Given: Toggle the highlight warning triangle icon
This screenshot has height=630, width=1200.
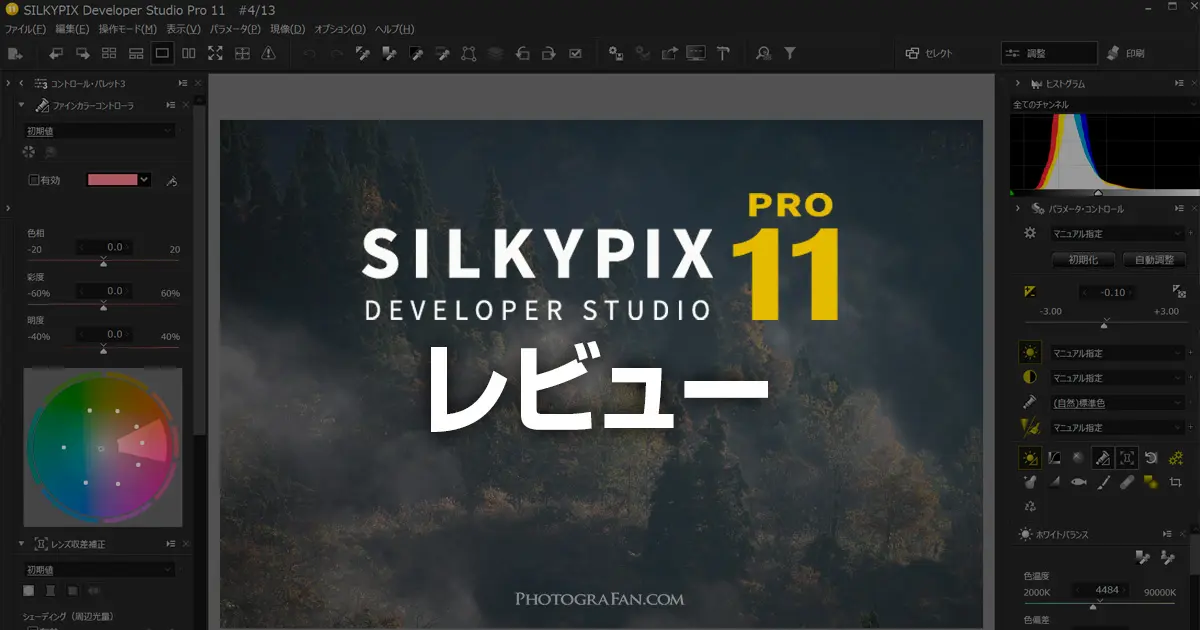Looking at the screenshot, I should [x=268, y=53].
